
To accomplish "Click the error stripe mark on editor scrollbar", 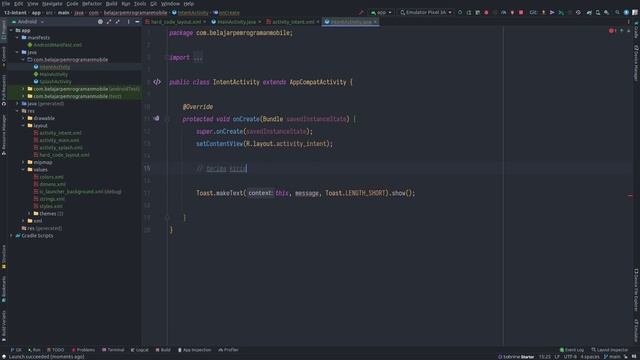I will (x=630, y=196).
